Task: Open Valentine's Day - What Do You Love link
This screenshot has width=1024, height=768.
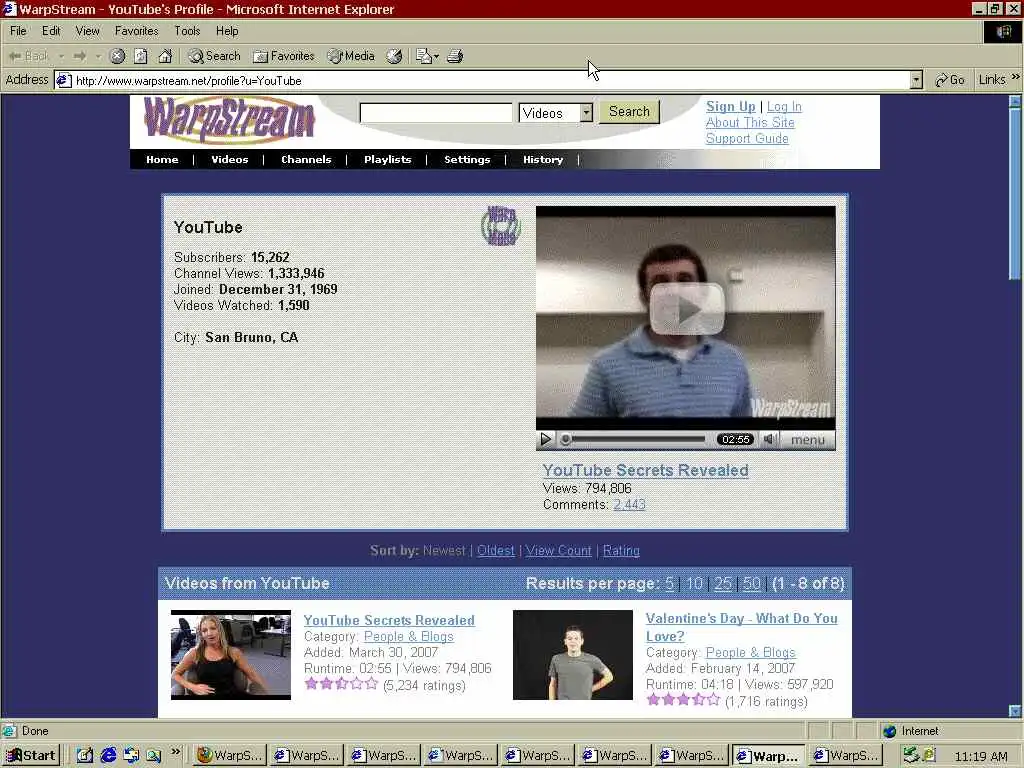Action: pyautogui.click(x=741, y=627)
